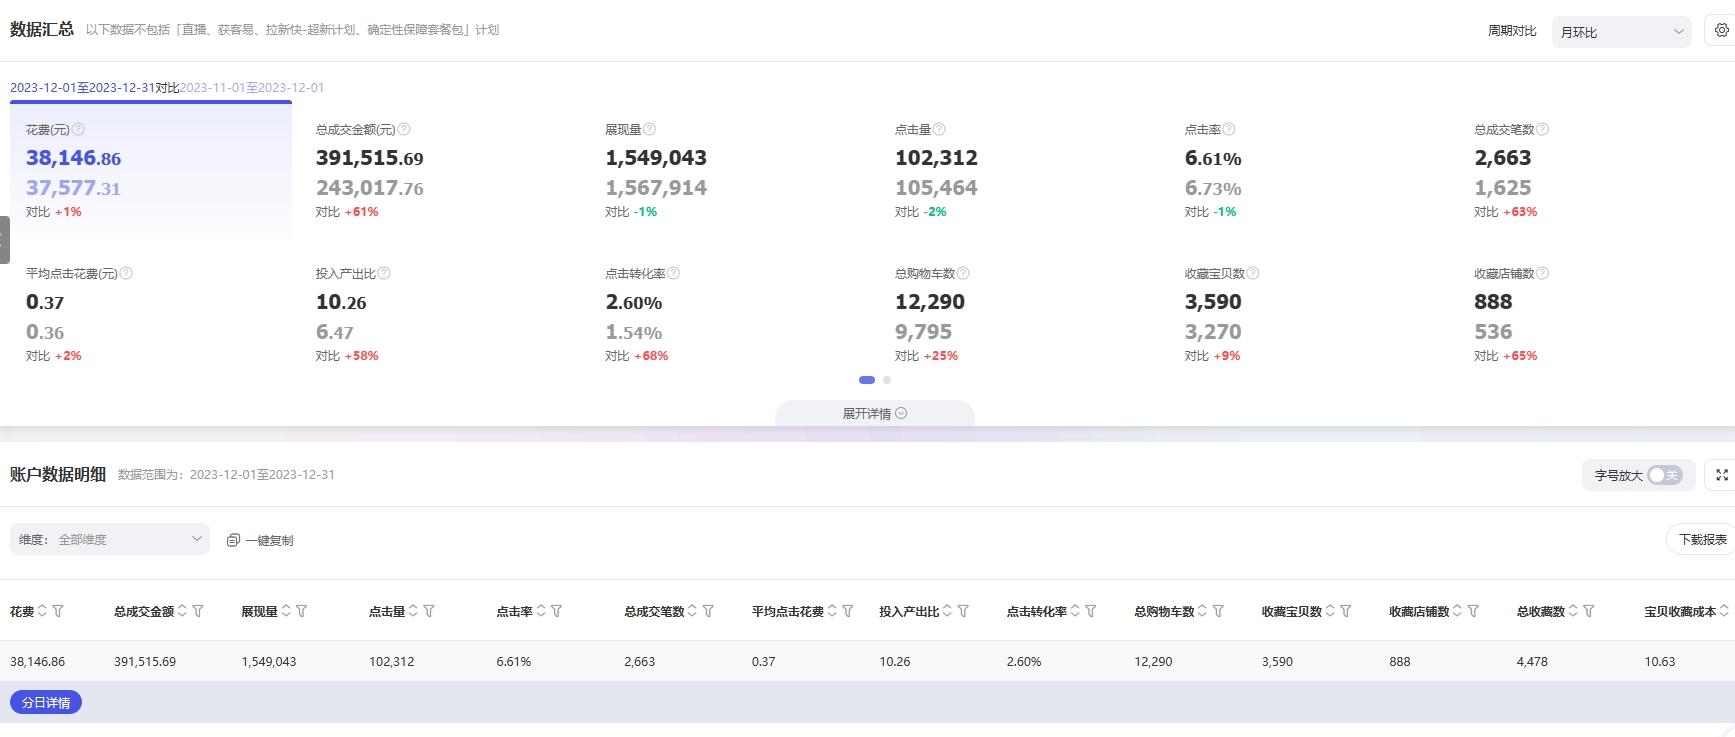The image size is (1735, 737).
Task: Click the help icon next to 展现量 metric
Action: [650, 130]
